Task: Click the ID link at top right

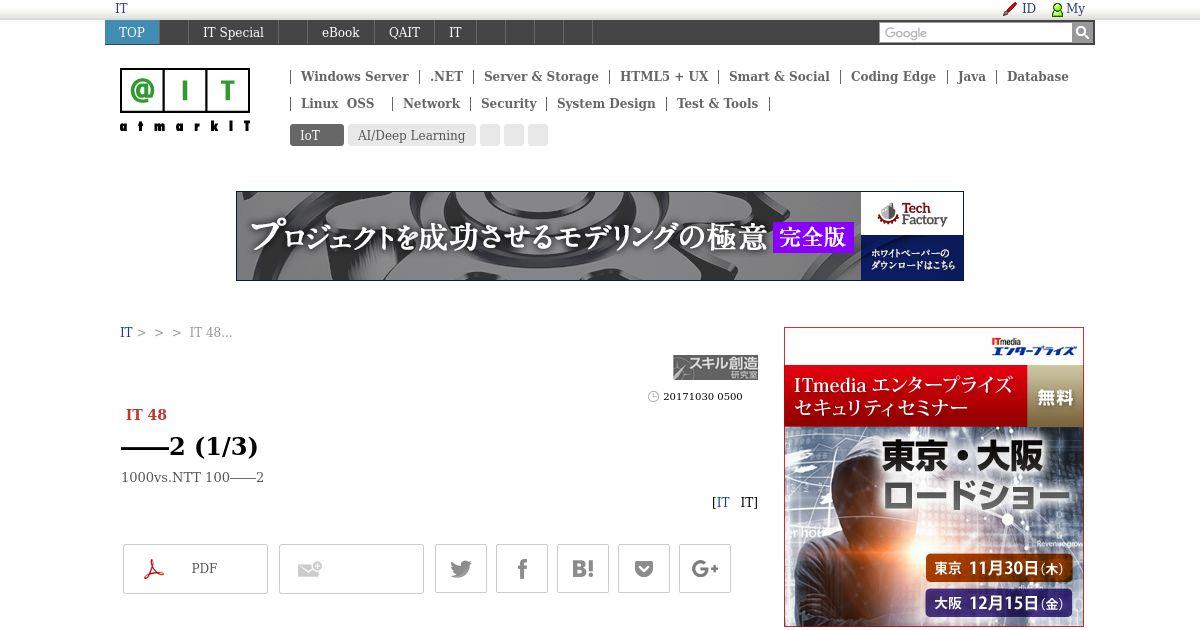Action: pos(1029,8)
